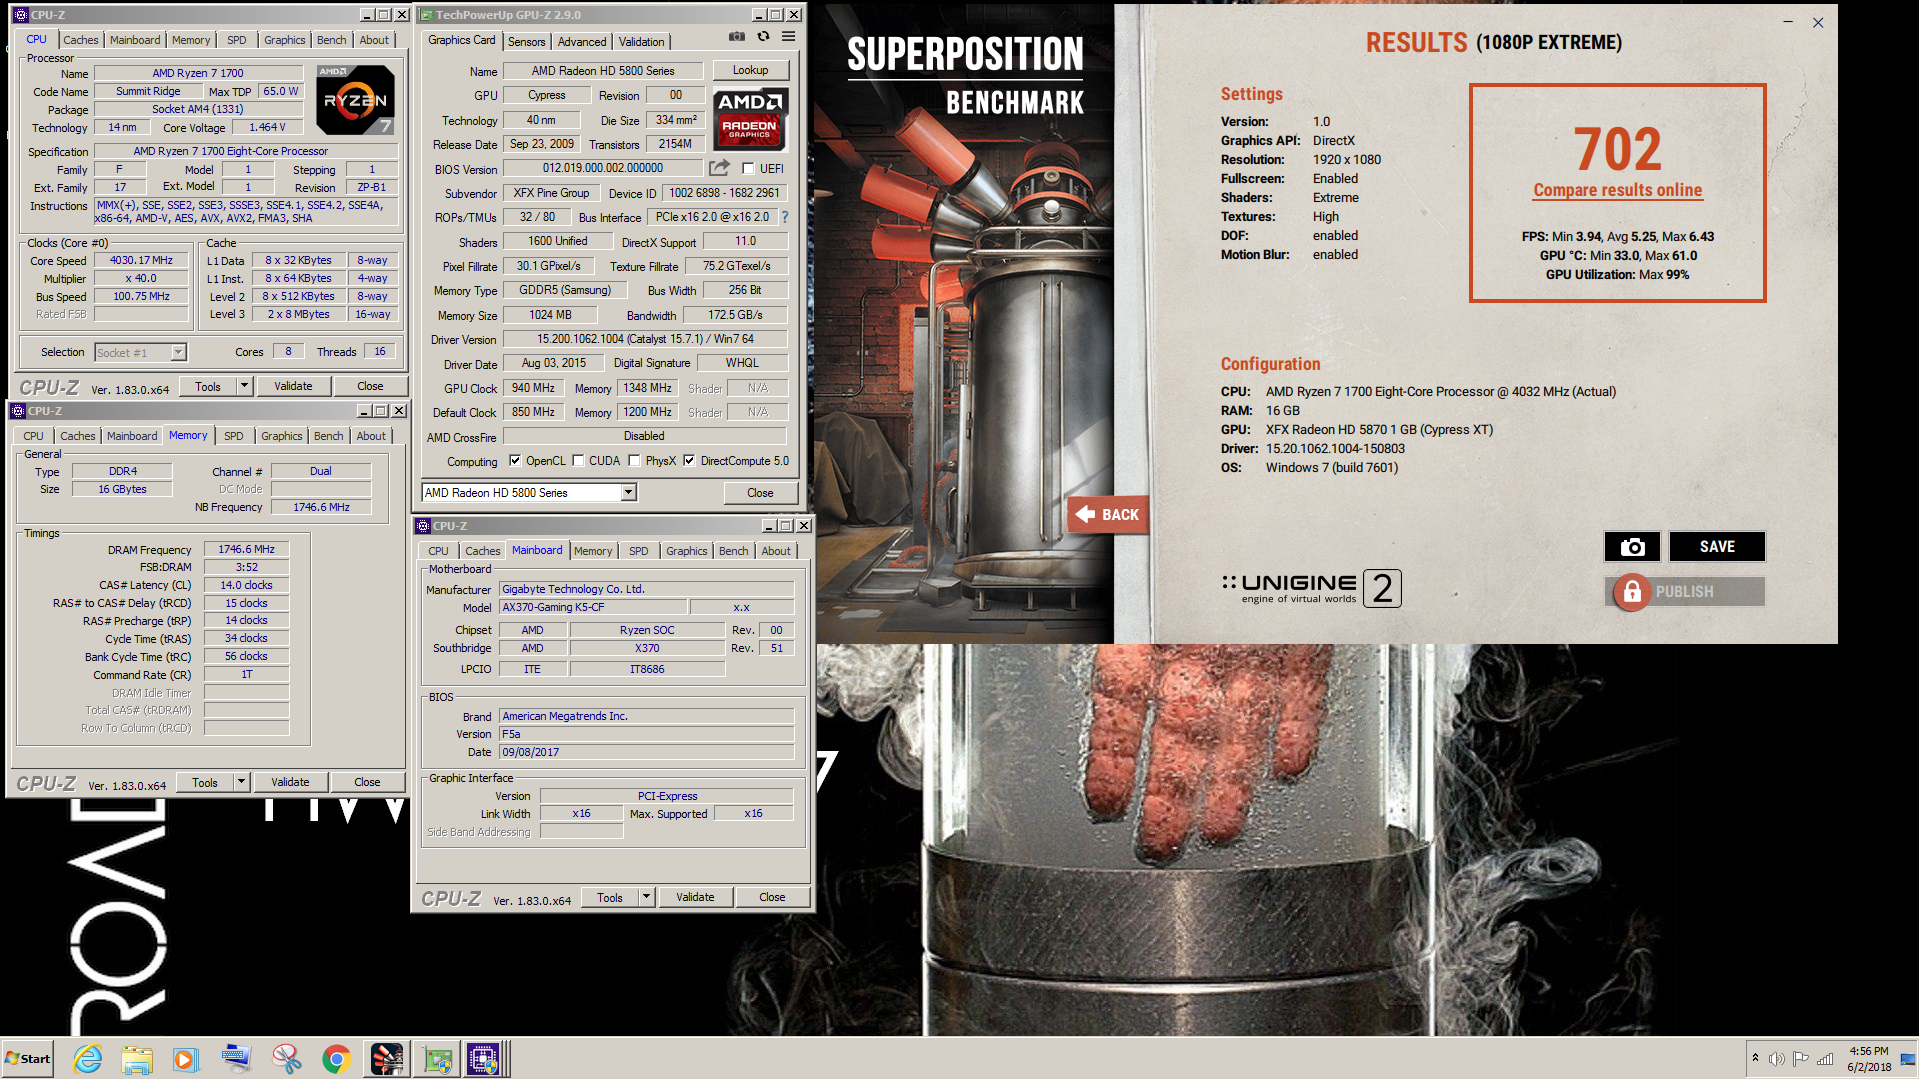Click the Core Speed value field
Screen dimensions: 1919x1079
141,260
